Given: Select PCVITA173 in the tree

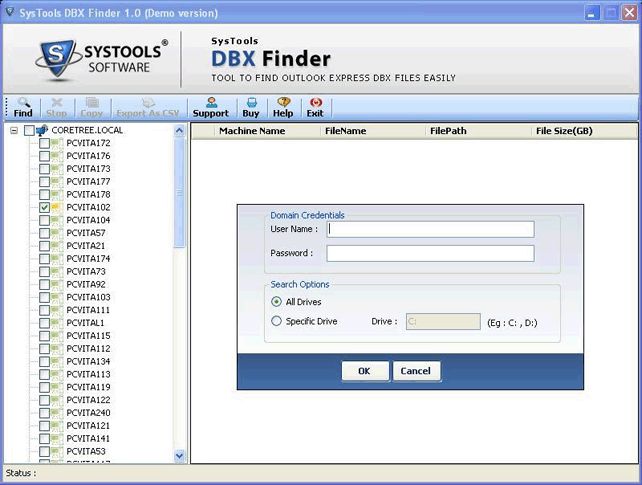Looking at the screenshot, I should point(88,169).
